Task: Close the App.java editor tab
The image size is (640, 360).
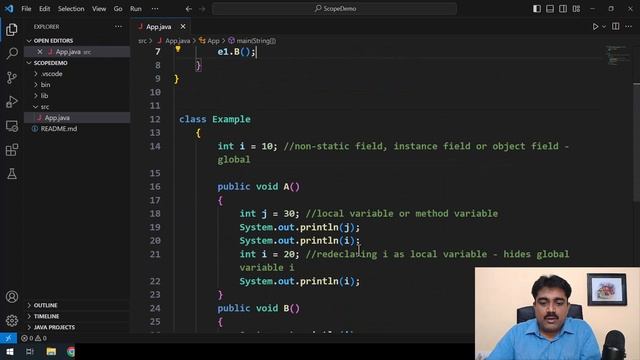Action: pos(183,27)
